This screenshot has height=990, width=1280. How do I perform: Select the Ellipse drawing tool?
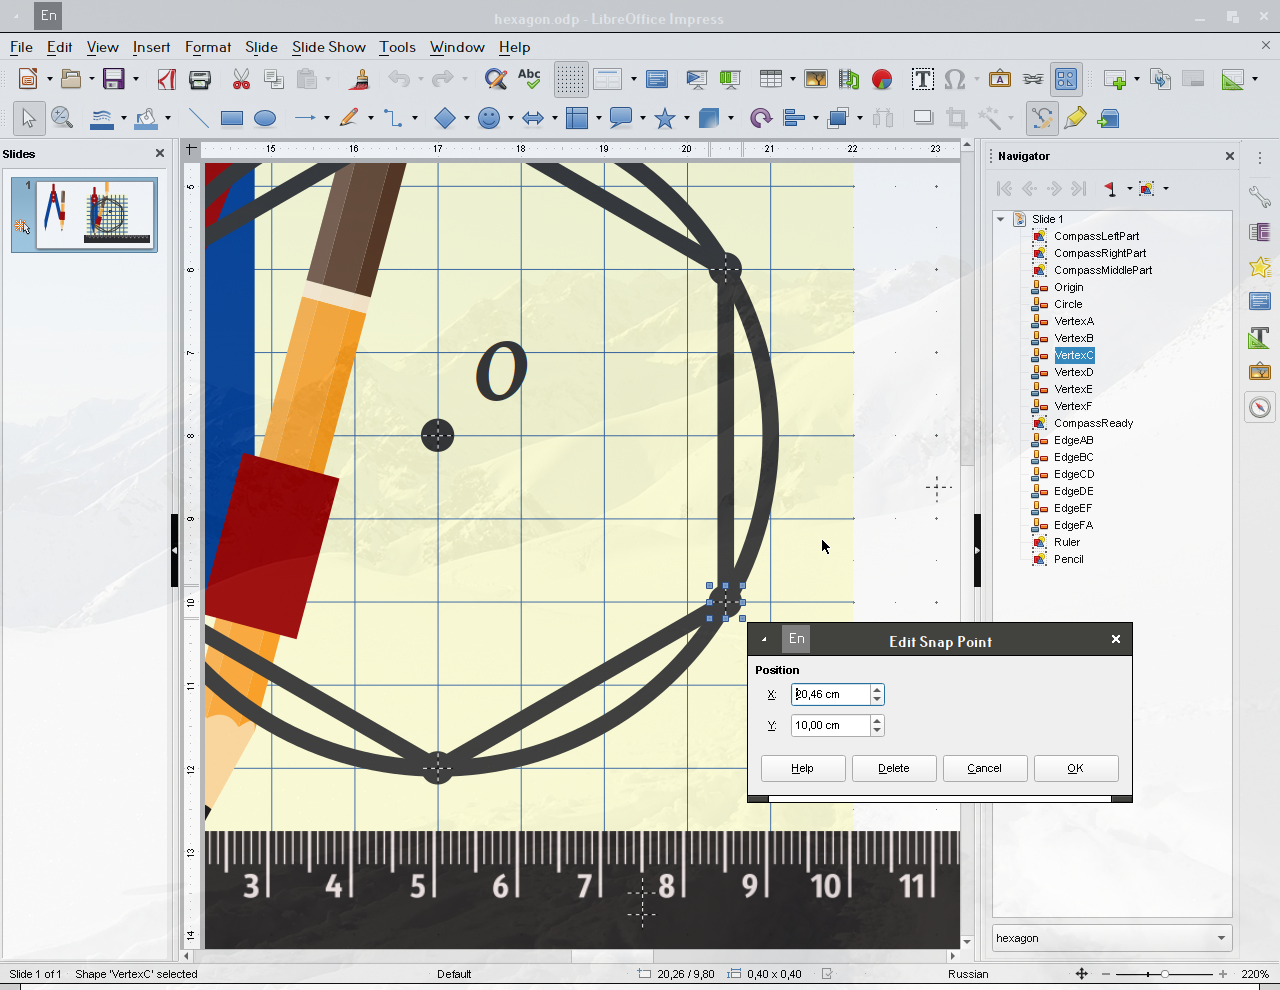[265, 119]
